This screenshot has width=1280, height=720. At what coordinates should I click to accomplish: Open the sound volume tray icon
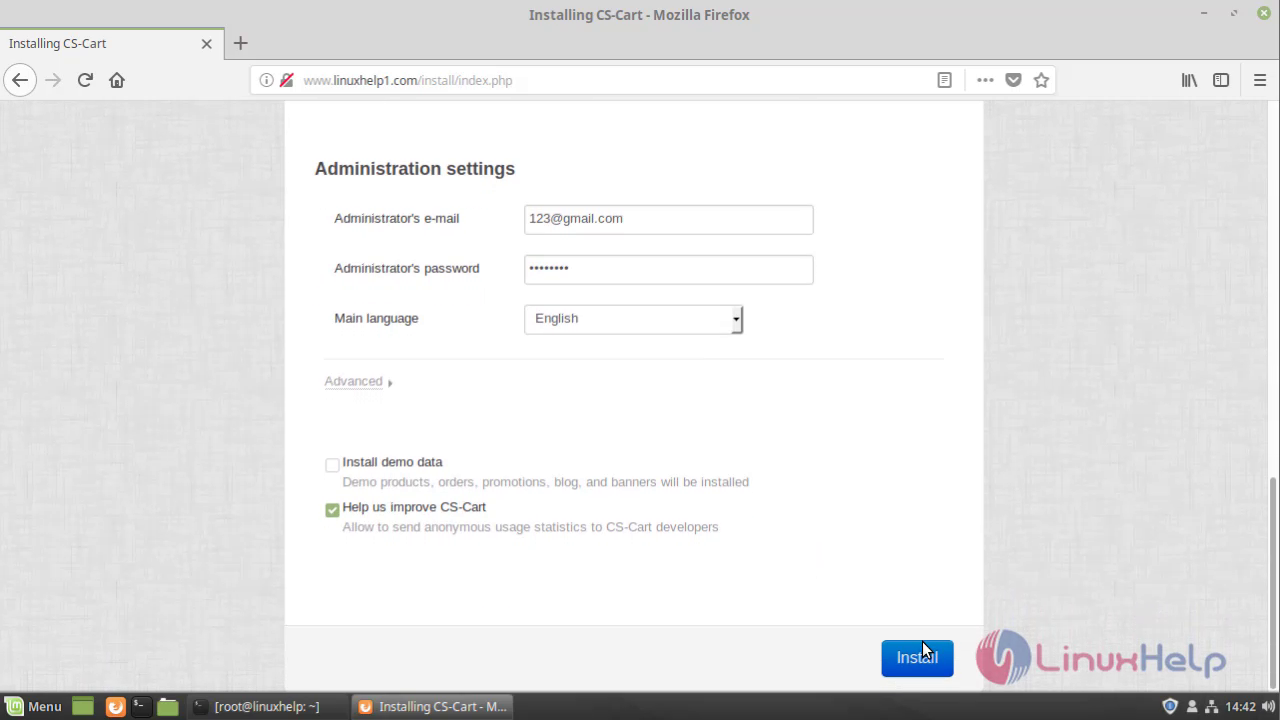click(x=1268, y=706)
